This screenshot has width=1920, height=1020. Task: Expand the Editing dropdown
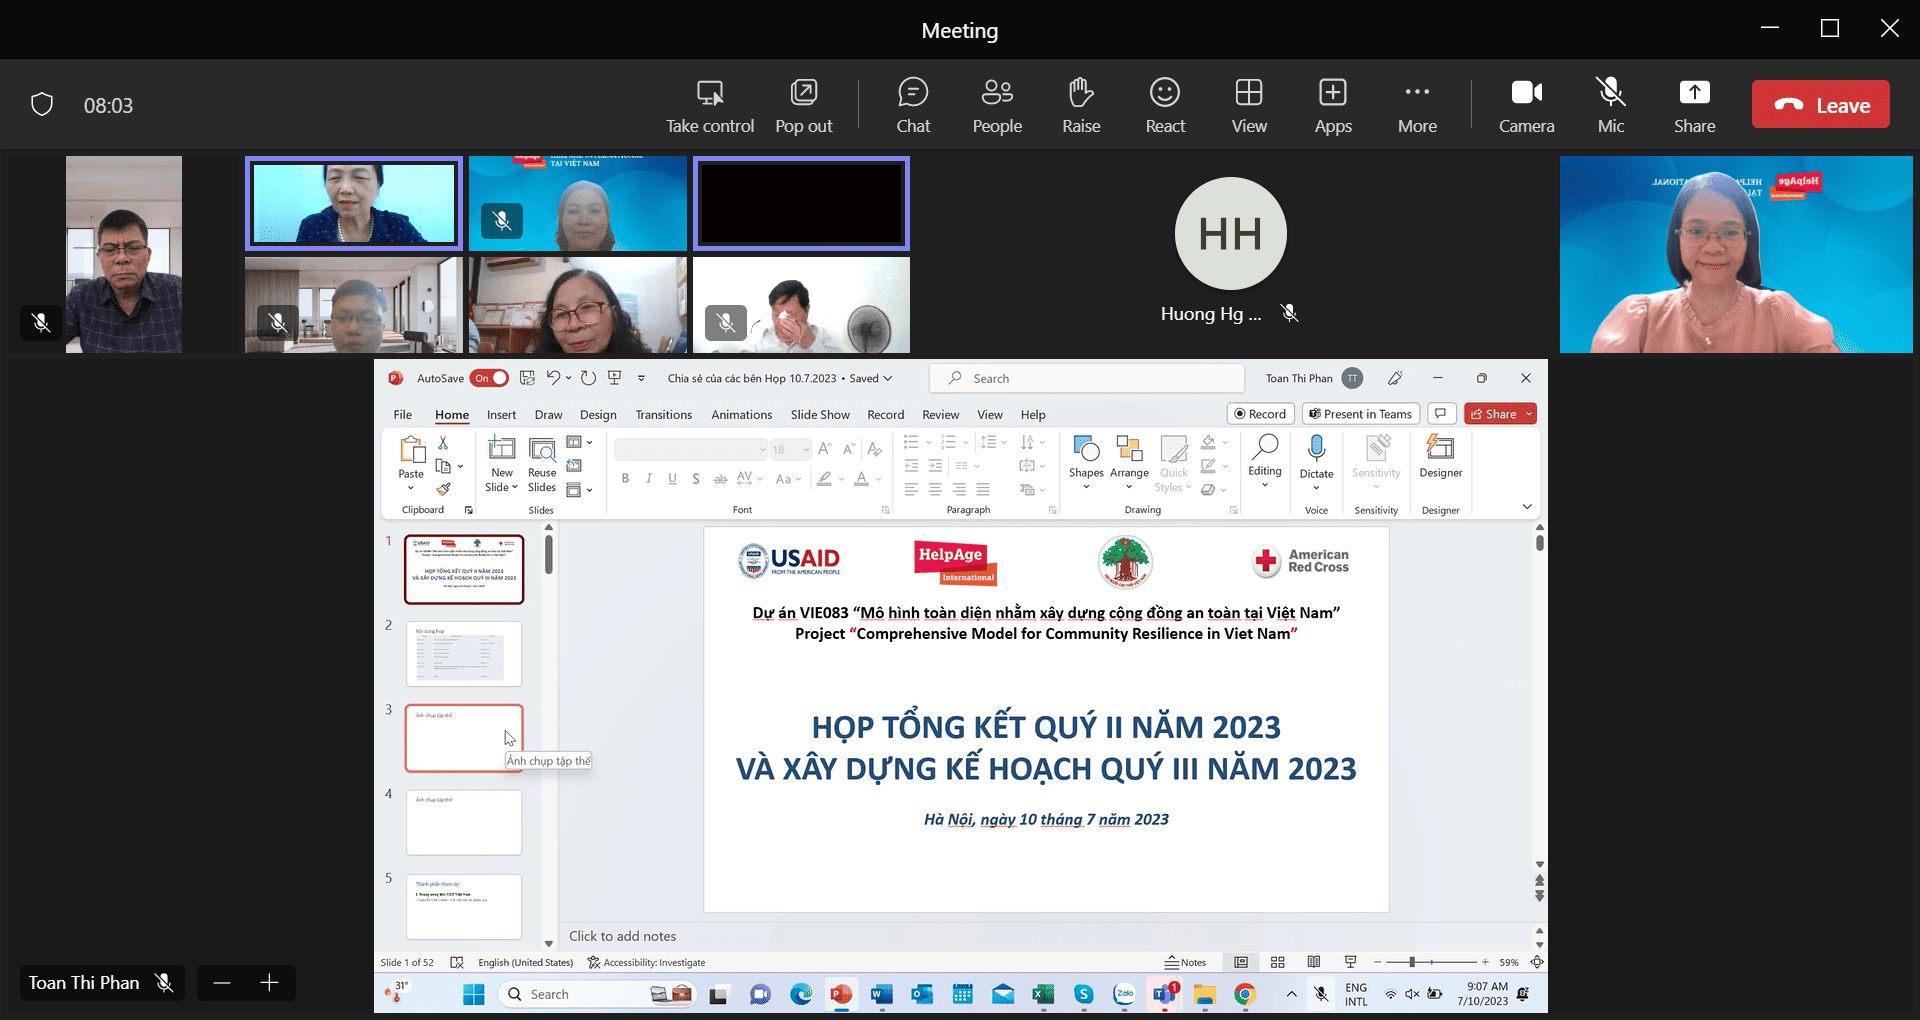point(1264,485)
